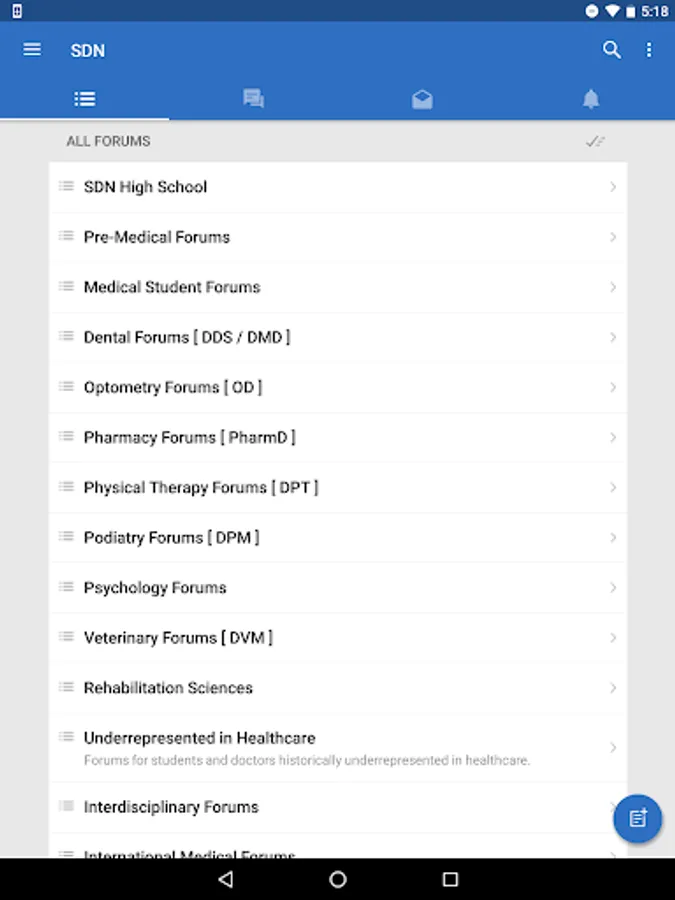Tap the search magnifier icon

coord(612,50)
